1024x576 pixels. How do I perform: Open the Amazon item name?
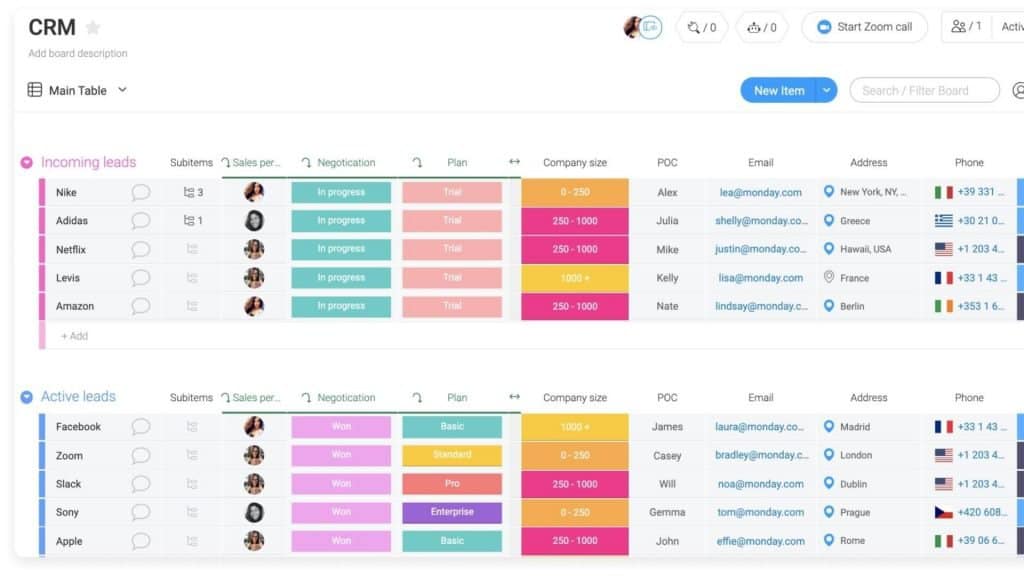(75, 306)
